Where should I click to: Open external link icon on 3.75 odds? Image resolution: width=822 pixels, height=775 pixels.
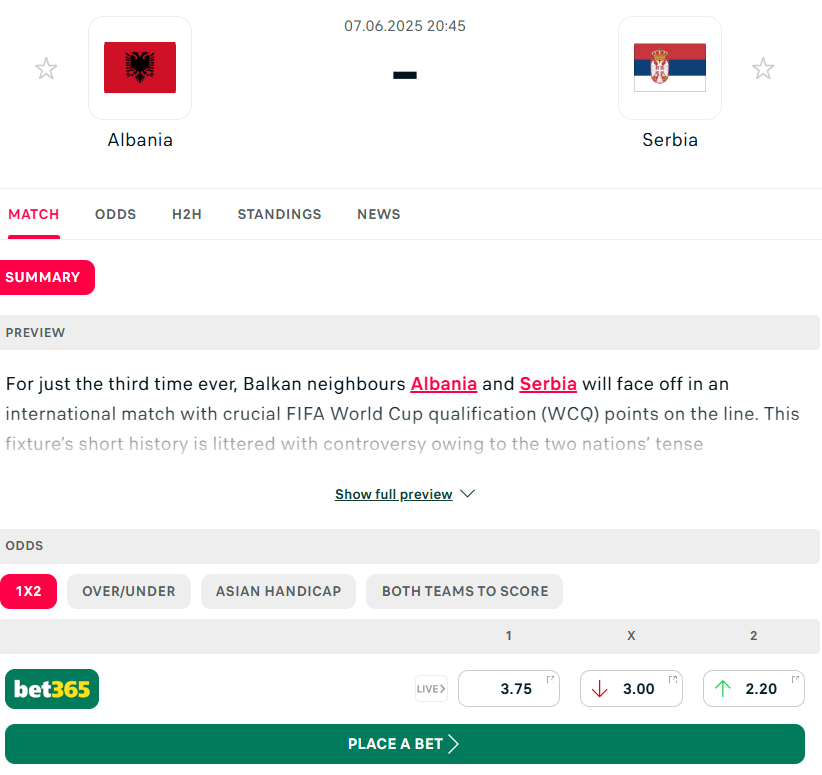[550, 679]
